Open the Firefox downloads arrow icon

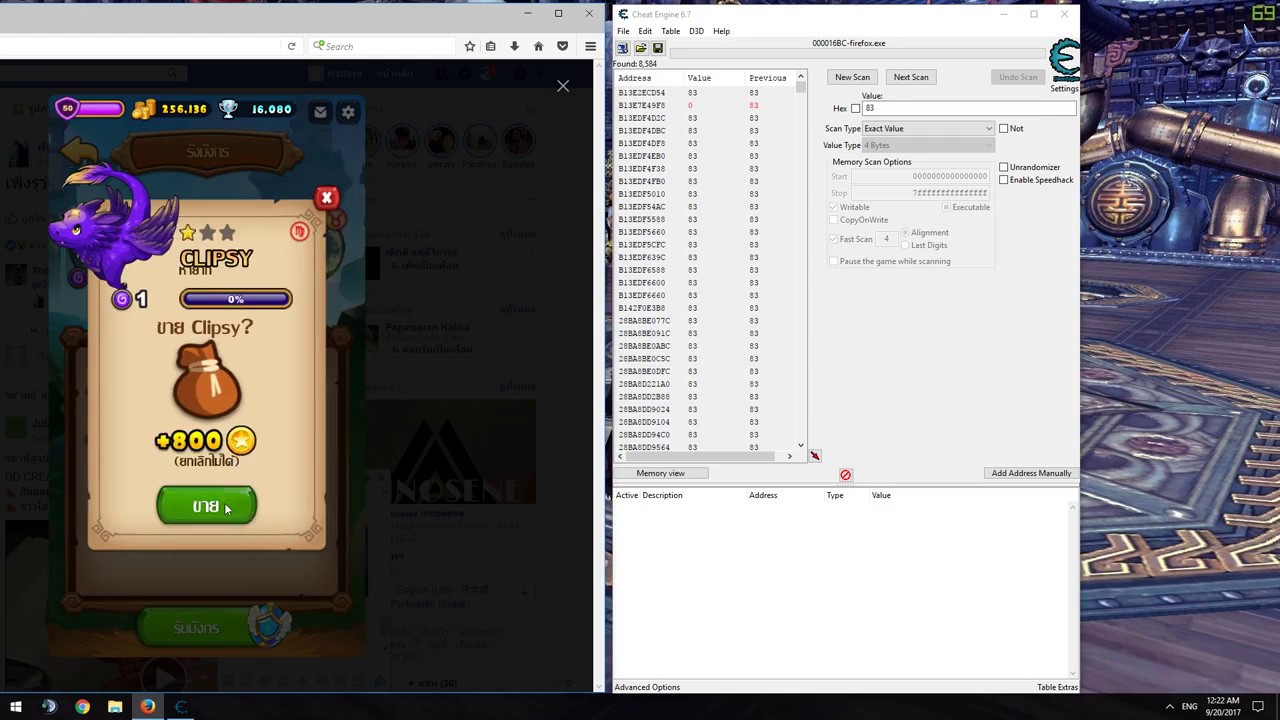click(514, 46)
